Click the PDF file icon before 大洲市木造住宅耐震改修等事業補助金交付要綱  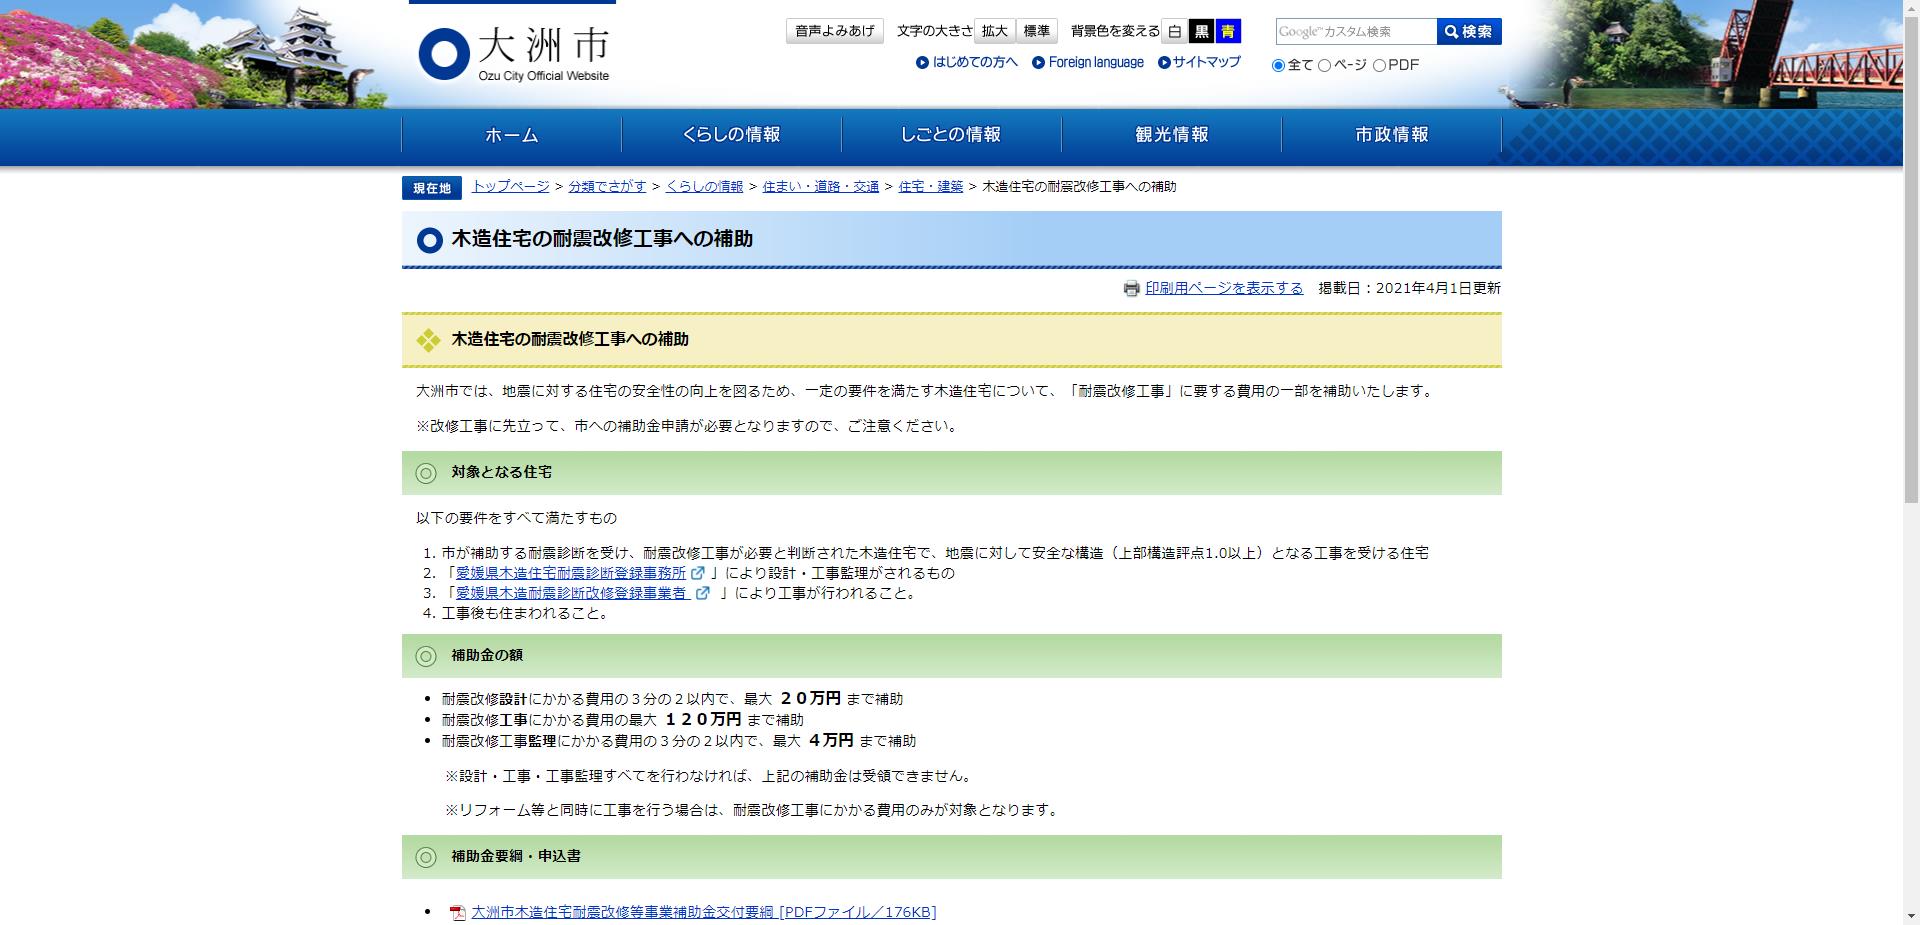click(456, 911)
